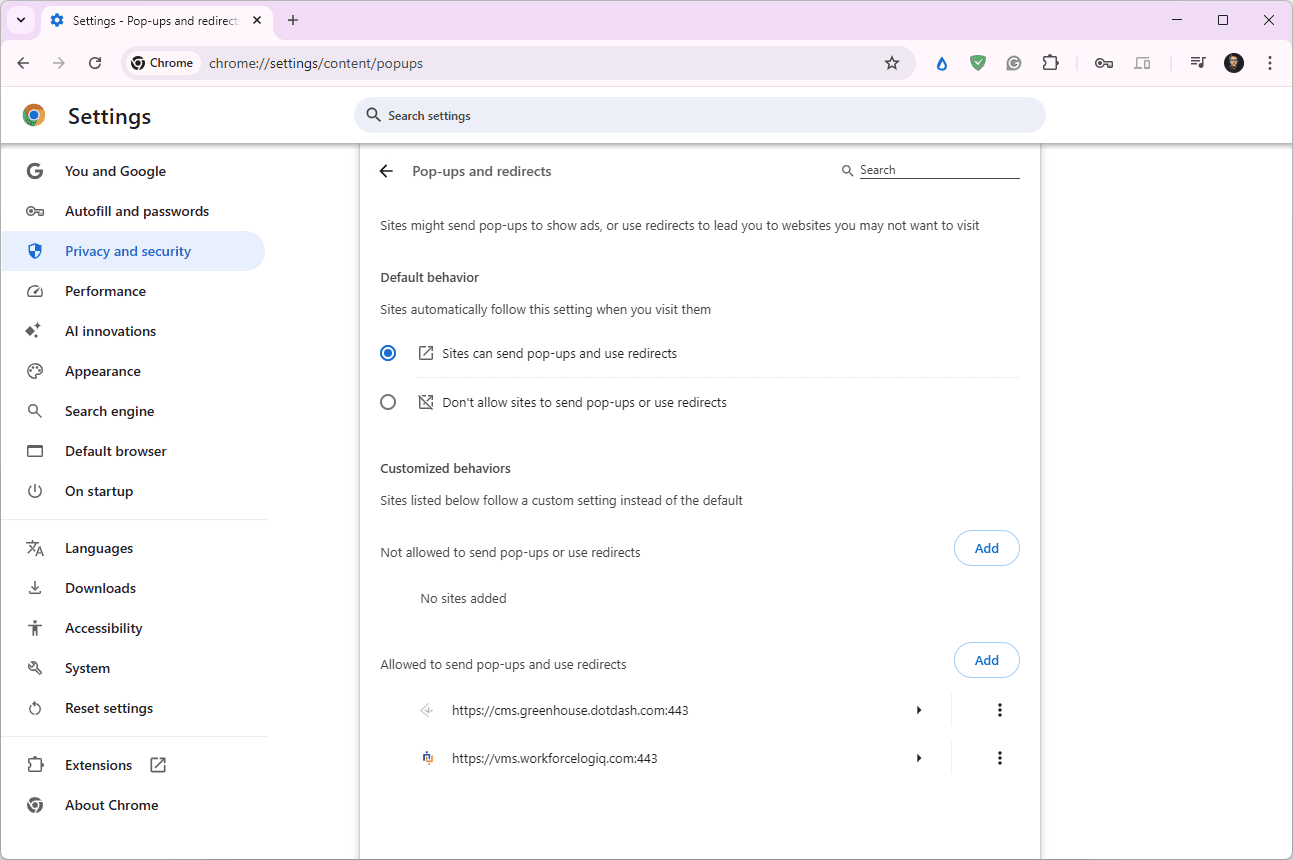This screenshot has width=1293, height=860.
Task: Add a site to the Allowed list
Action: pyautogui.click(x=986, y=660)
